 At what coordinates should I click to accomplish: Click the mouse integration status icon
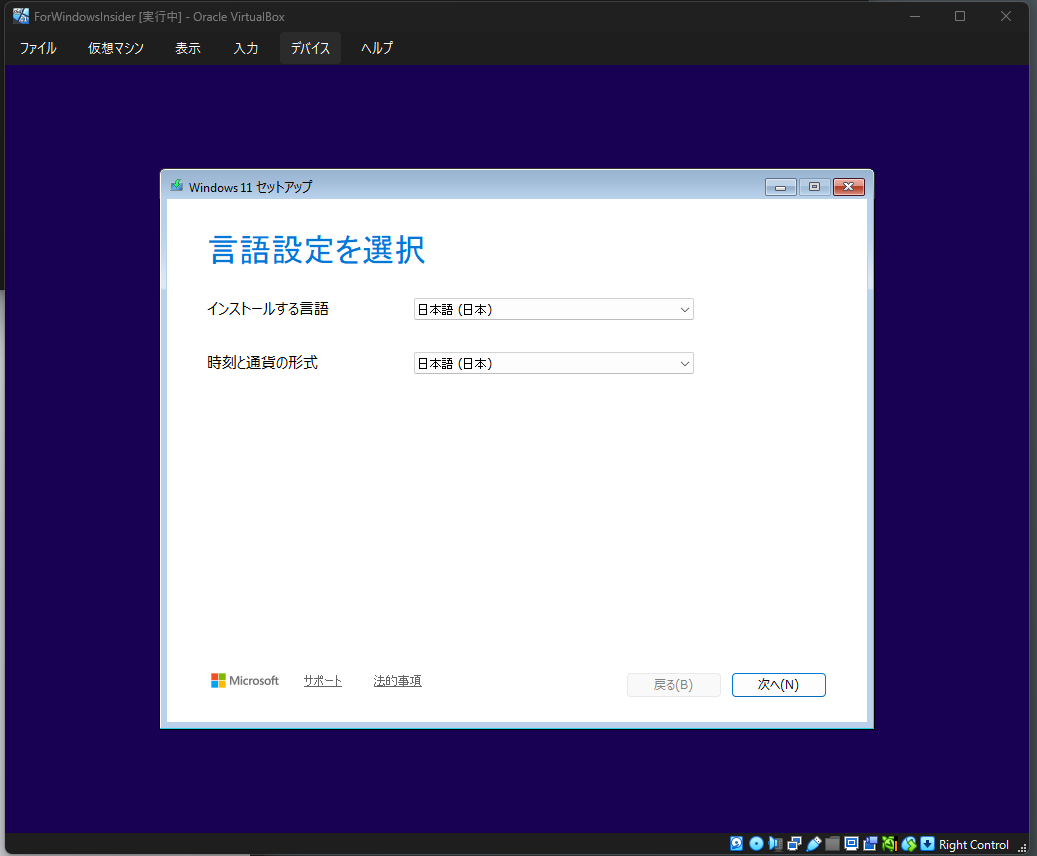(909, 844)
